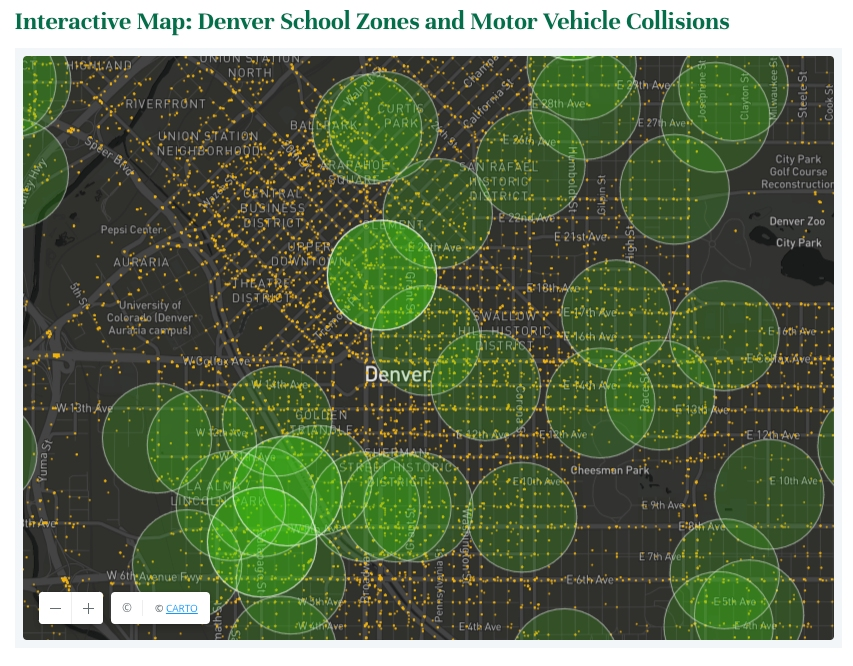Open the CARTO attribution link
The image size is (853, 666).
pos(181,608)
